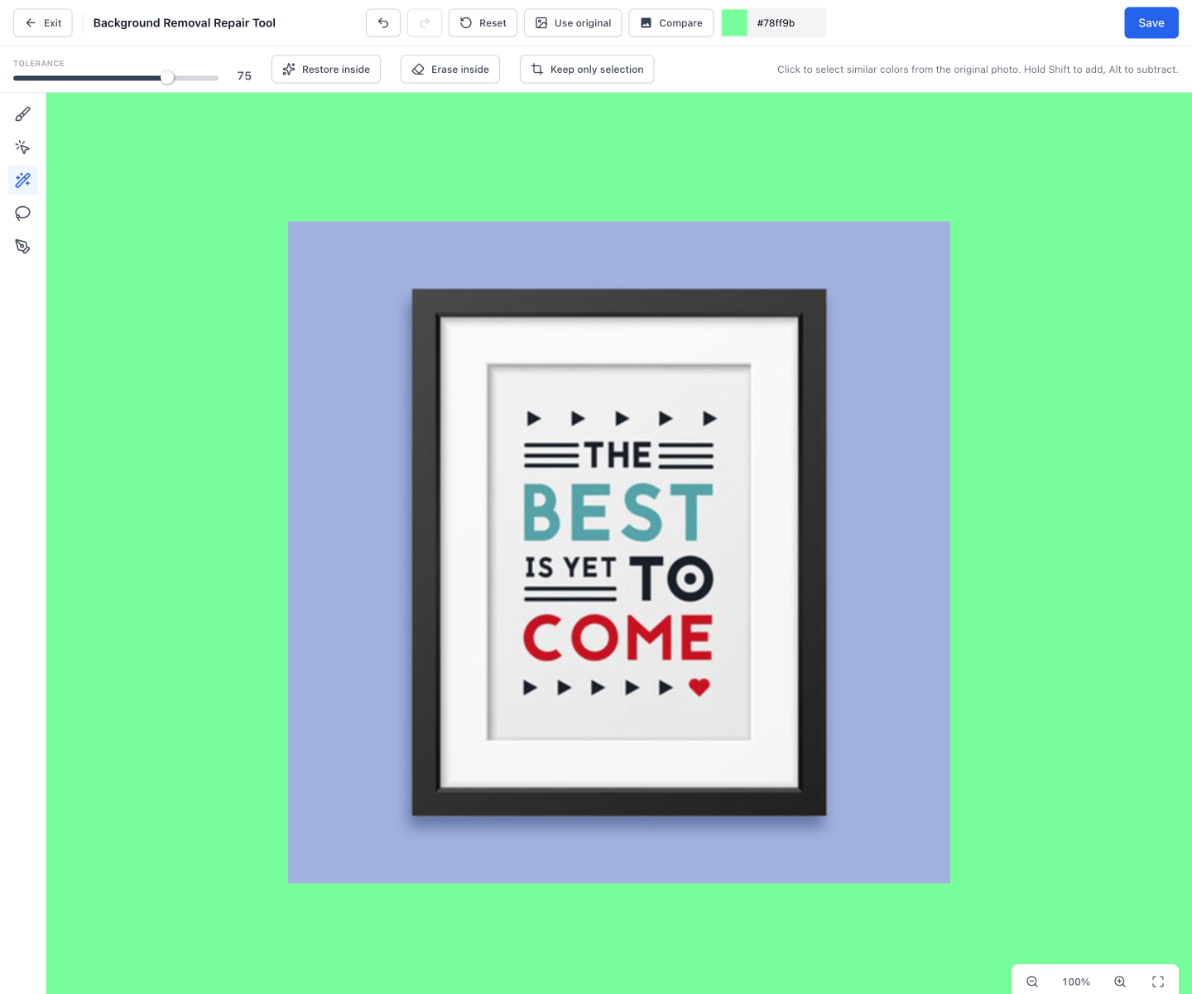Viewport: 1192px width, 994px height.
Task: Exit the Background Removal Repair Tool
Action: [x=43, y=23]
